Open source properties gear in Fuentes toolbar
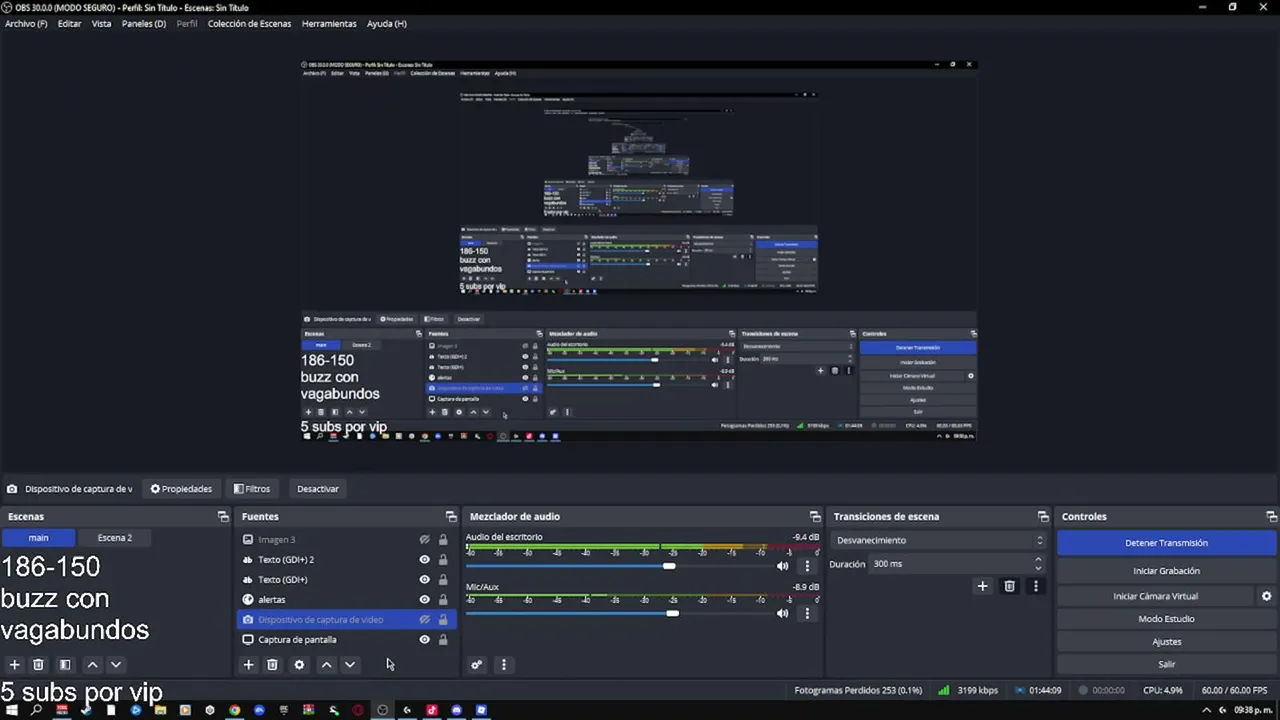 299,664
